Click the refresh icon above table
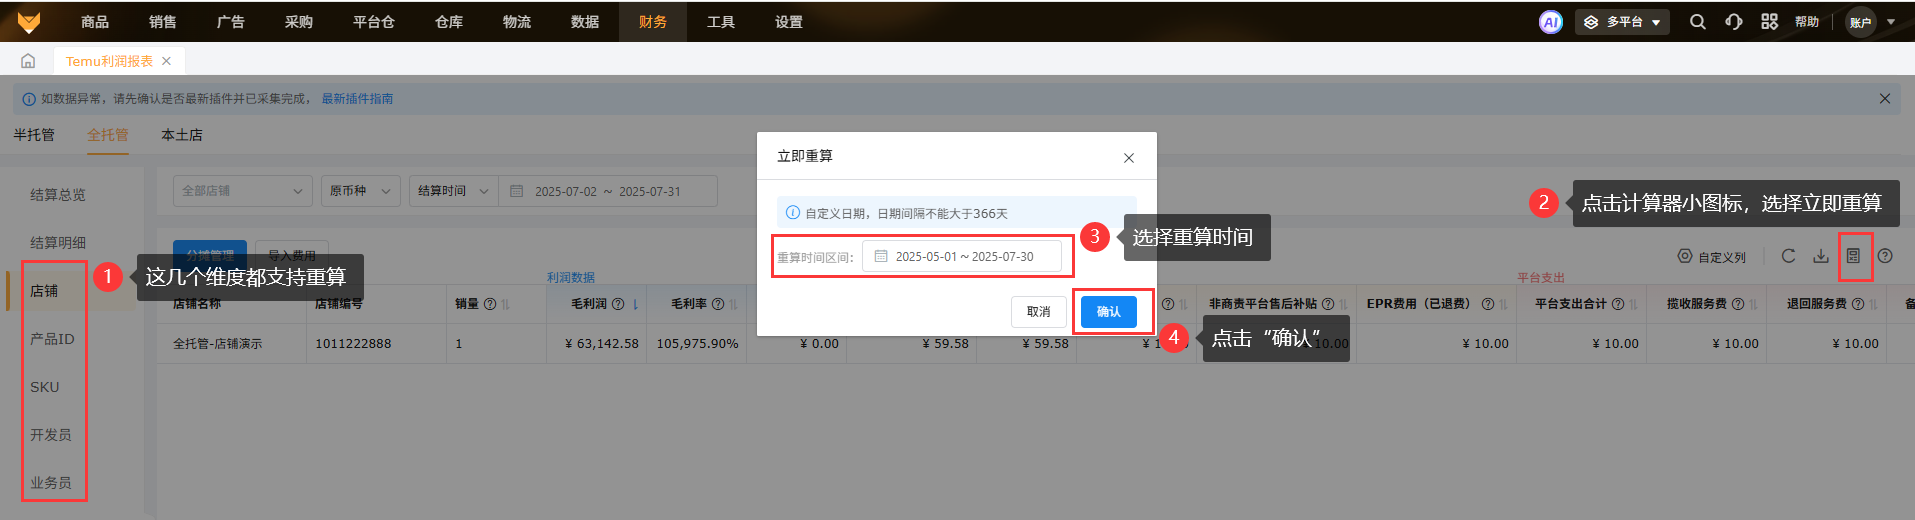Screen dimensions: 1915x520 point(1788,256)
